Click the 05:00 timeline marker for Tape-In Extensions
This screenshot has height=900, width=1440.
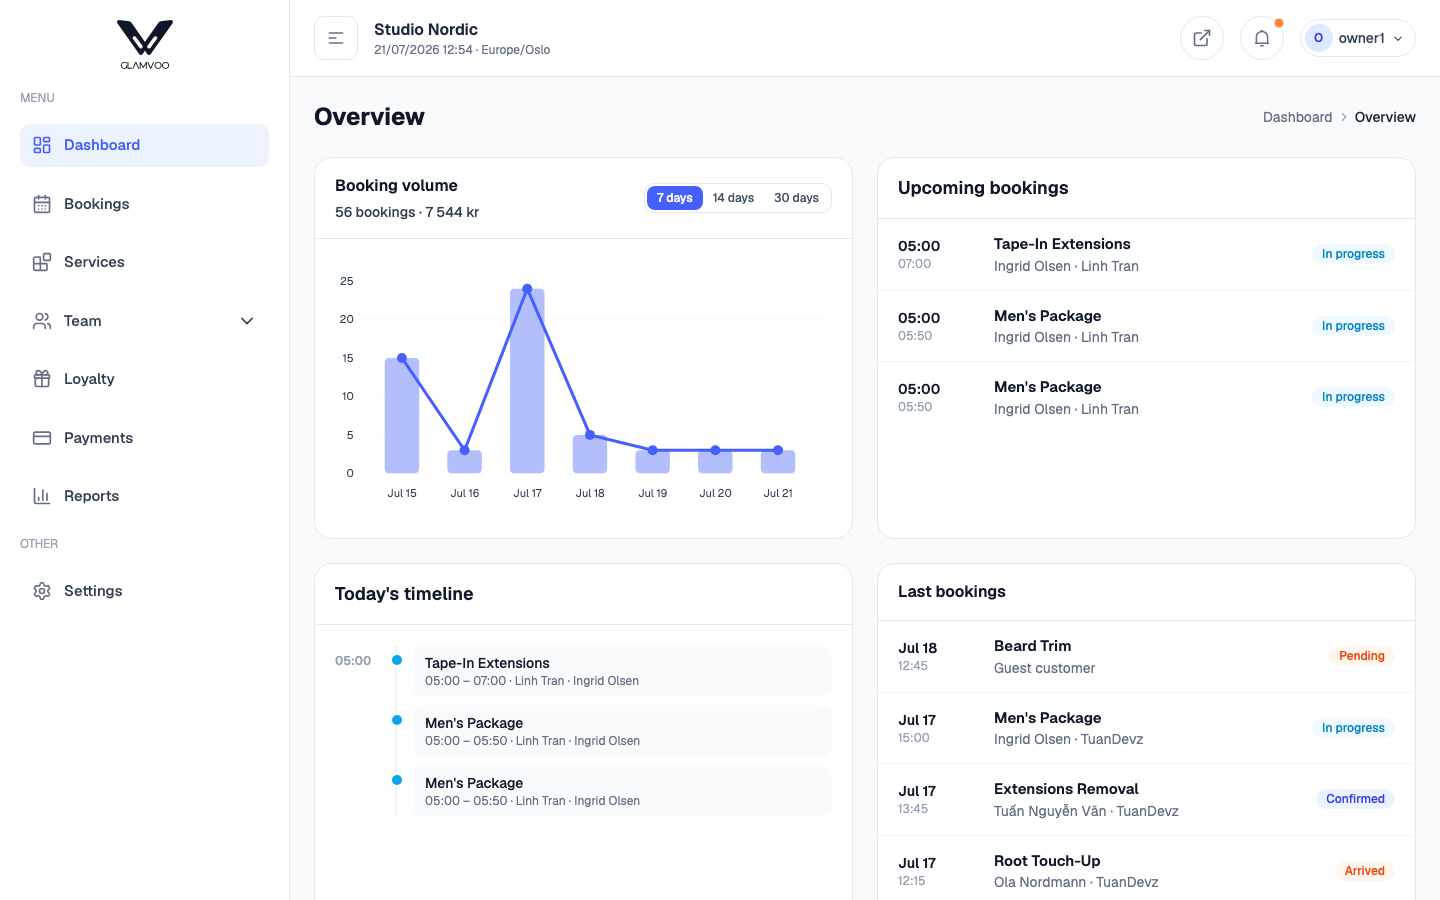click(x=397, y=660)
